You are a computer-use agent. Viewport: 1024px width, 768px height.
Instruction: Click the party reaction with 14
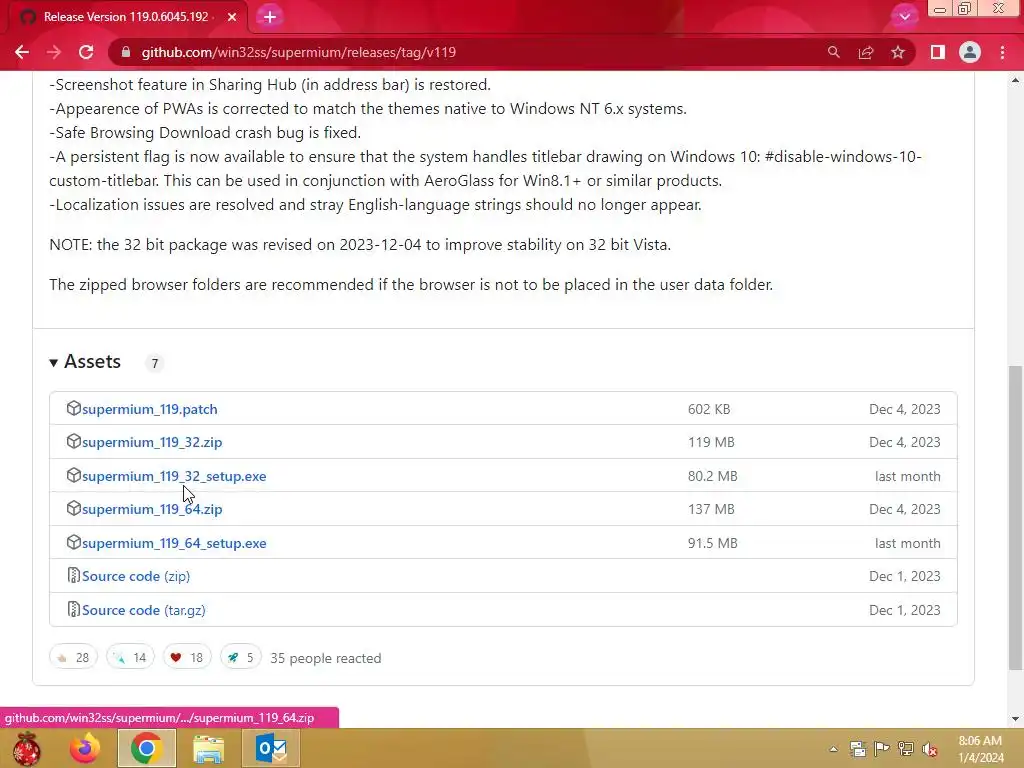pyautogui.click(x=130, y=657)
